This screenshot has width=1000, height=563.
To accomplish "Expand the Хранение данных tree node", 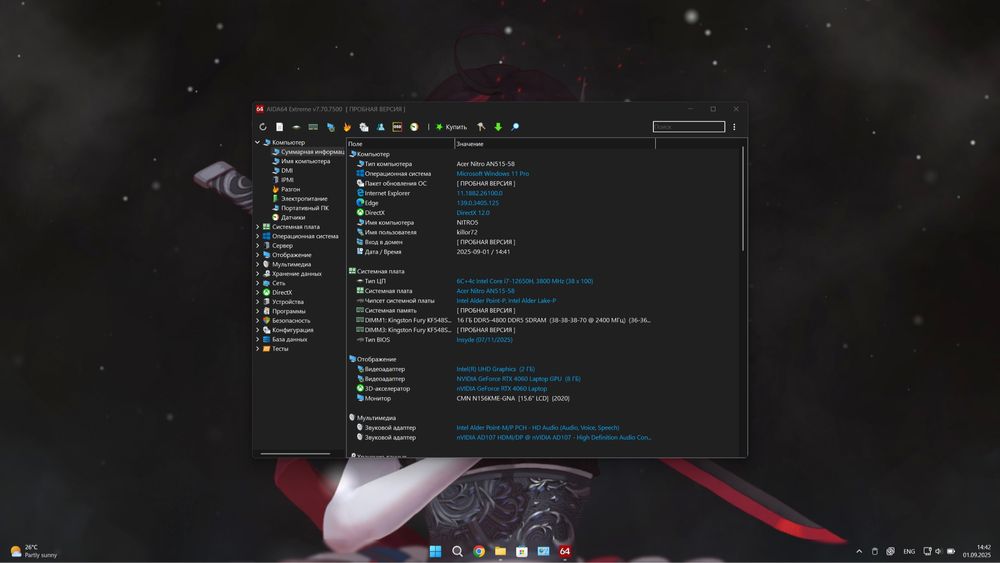I will click(258, 274).
